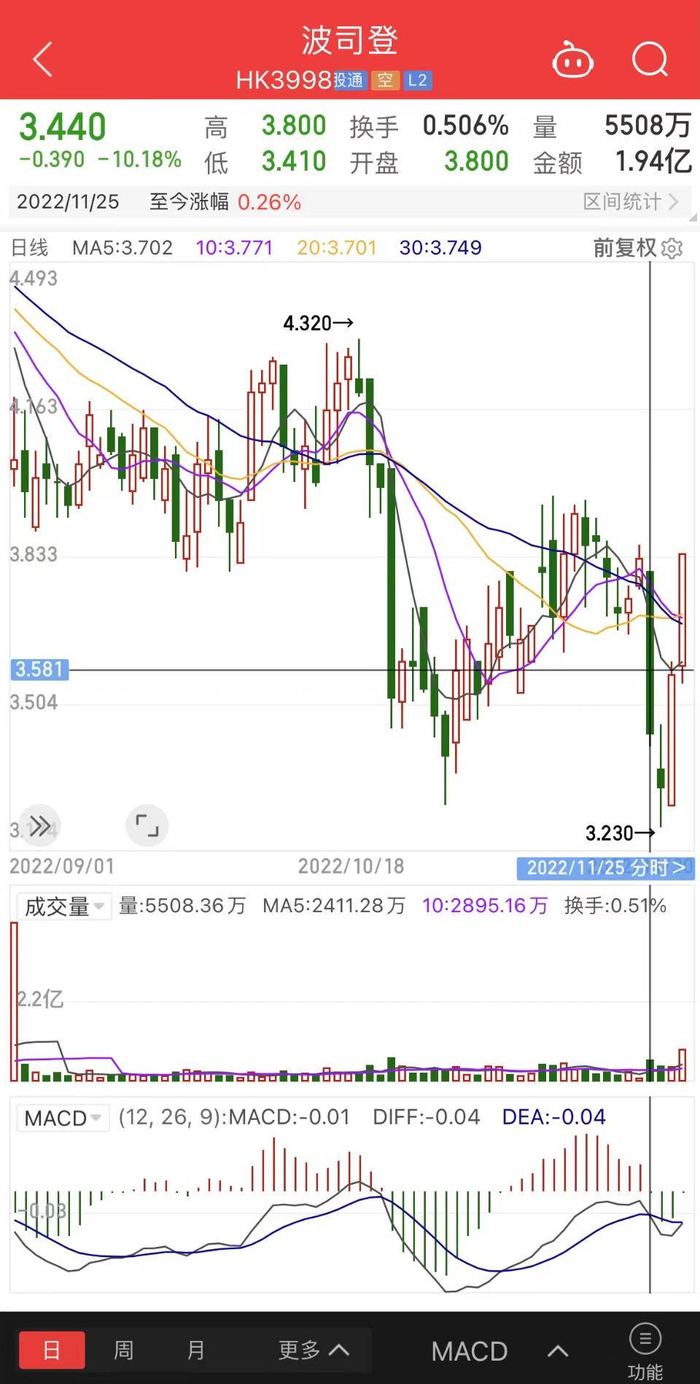The width and height of the screenshot is (700, 1384).
Task: Tap the -0.390 price change value
Action: tap(53, 160)
